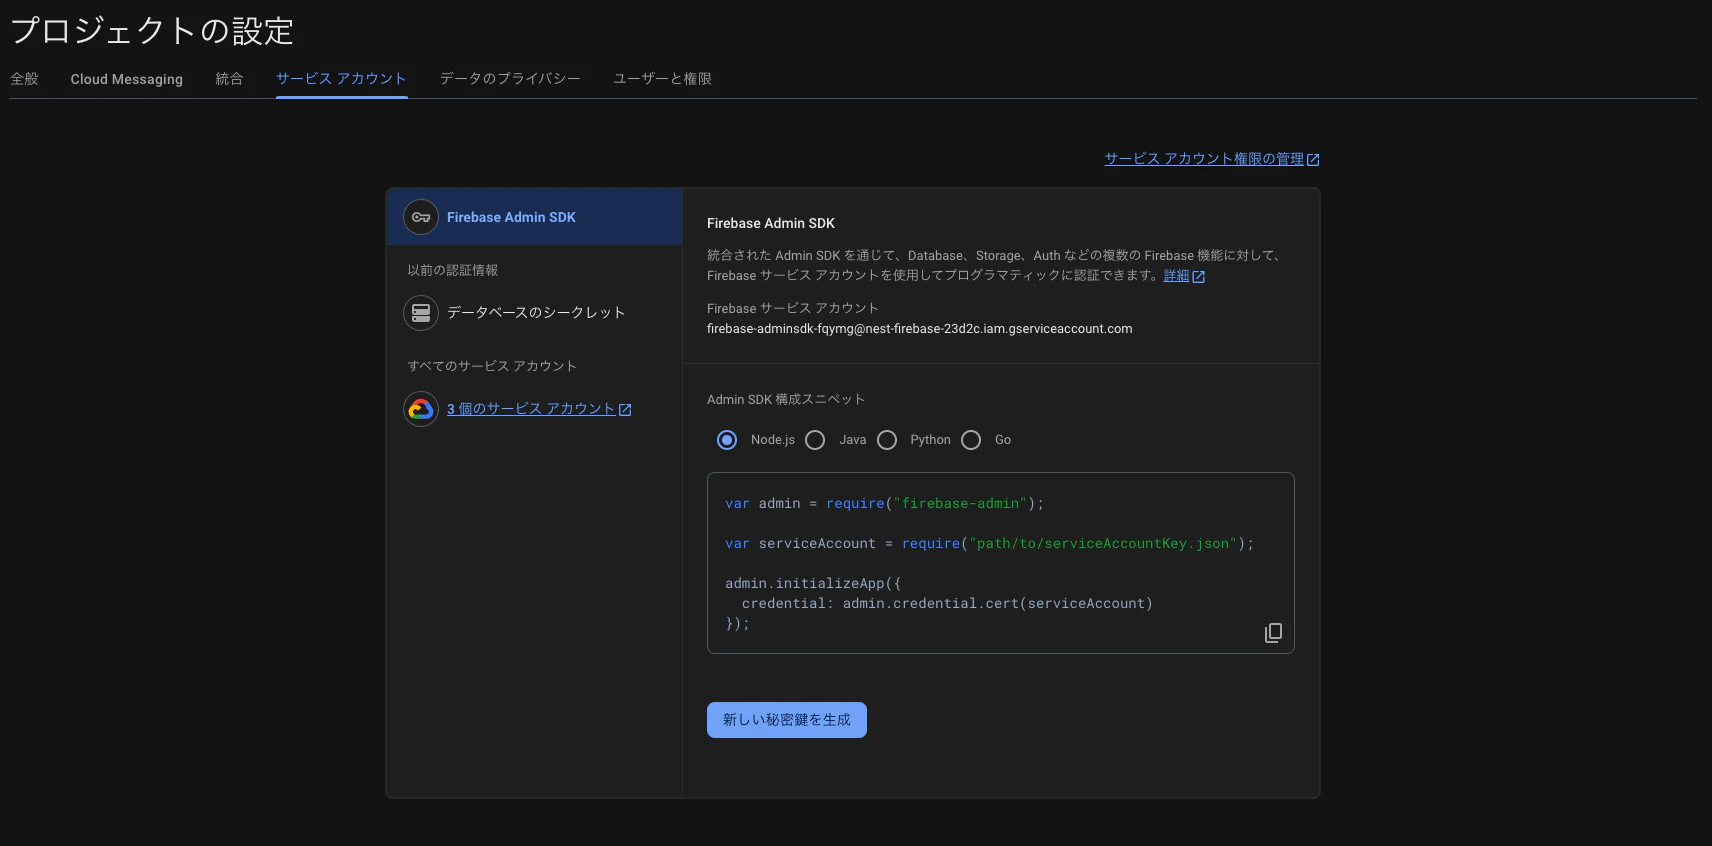Choose the Python radio option
Screen dimensions: 1712x846
tap(887, 440)
